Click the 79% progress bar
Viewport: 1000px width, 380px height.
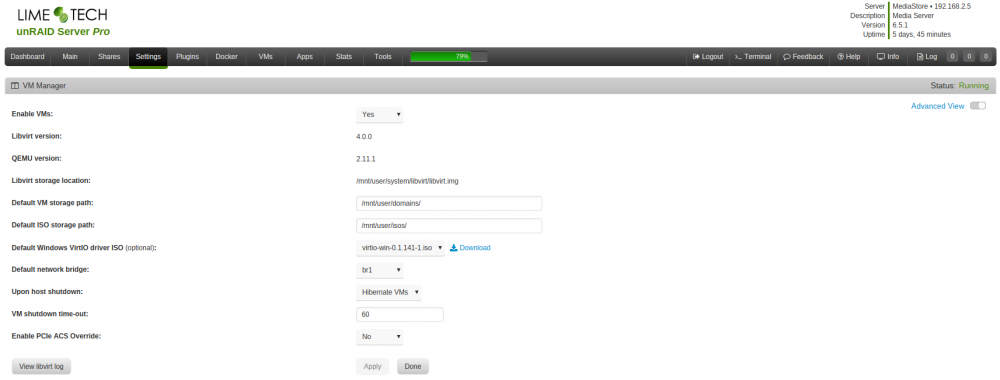(x=449, y=57)
